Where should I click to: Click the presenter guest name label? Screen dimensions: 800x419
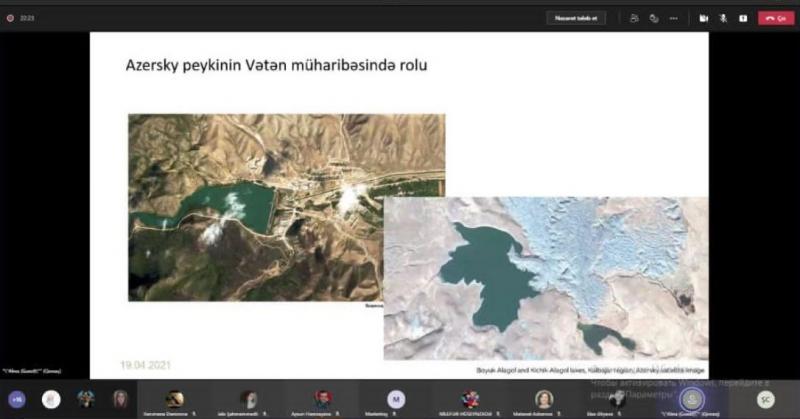click(x=32, y=372)
